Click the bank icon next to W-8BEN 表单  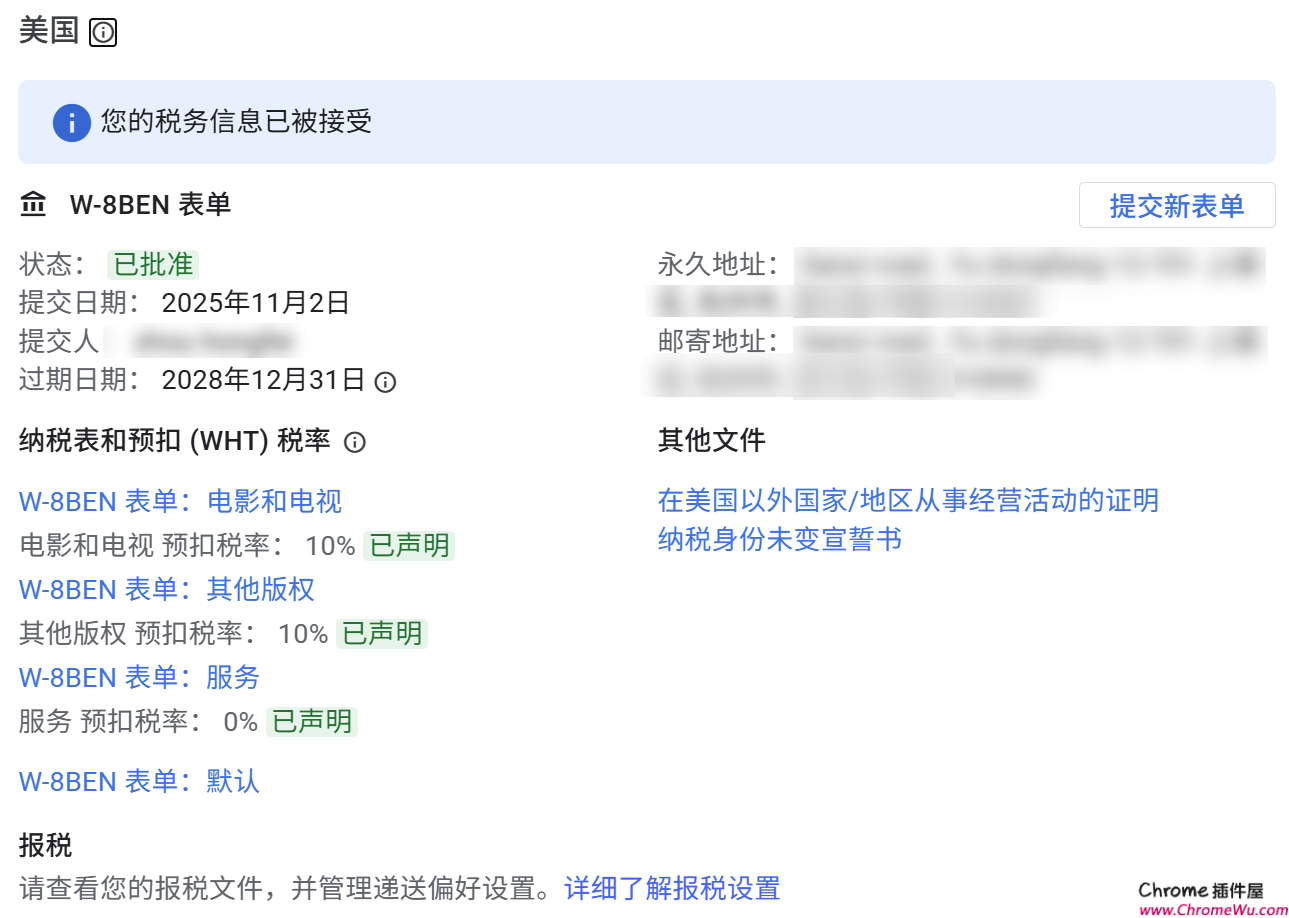coord(33,203)
